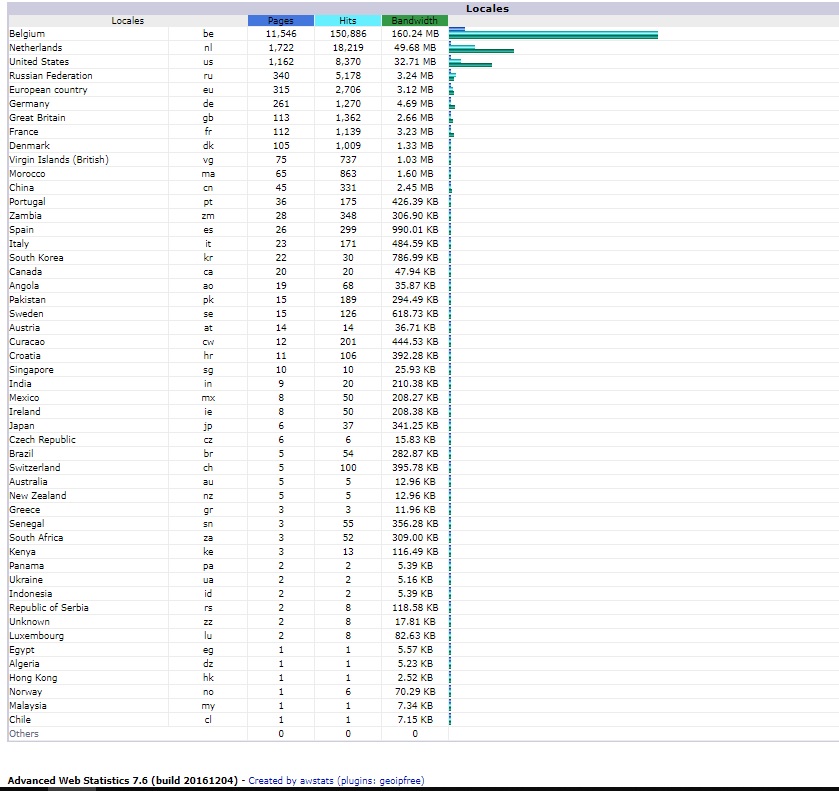Select the Singapore row label

(x=31, y=370)
